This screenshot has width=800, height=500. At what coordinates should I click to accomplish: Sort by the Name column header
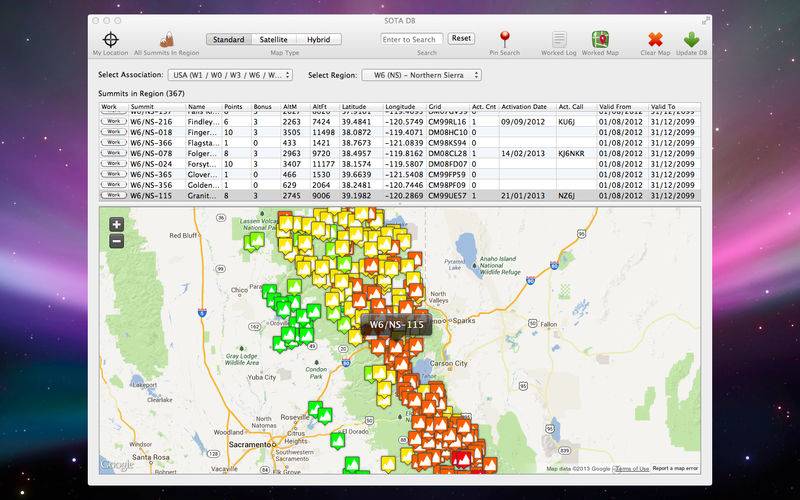(x=204, y=107)
